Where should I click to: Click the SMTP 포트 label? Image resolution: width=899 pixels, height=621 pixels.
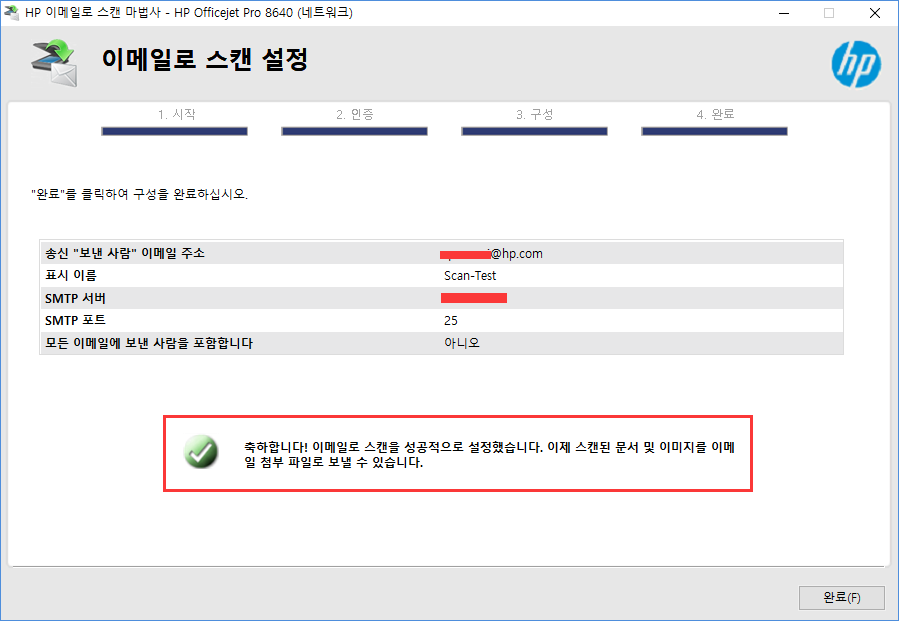click(75, 321)
